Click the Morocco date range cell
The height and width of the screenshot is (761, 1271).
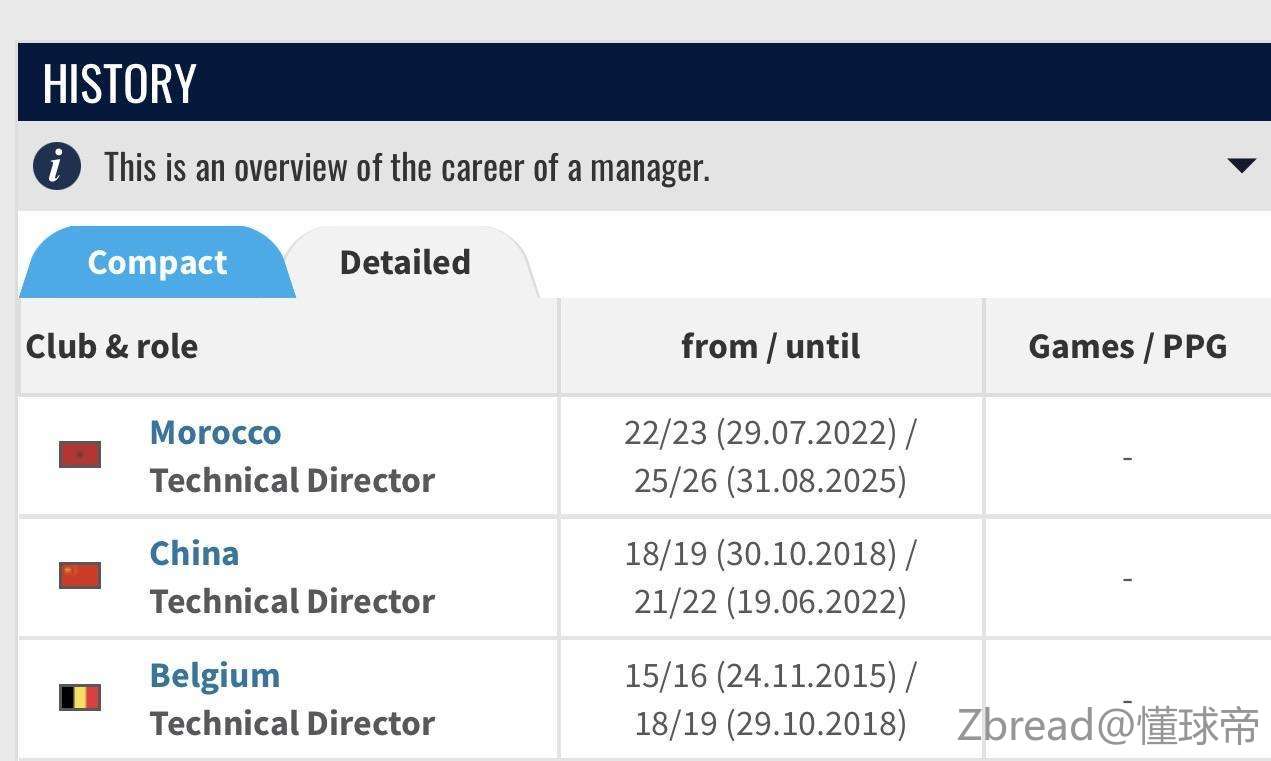click(770, 457)
